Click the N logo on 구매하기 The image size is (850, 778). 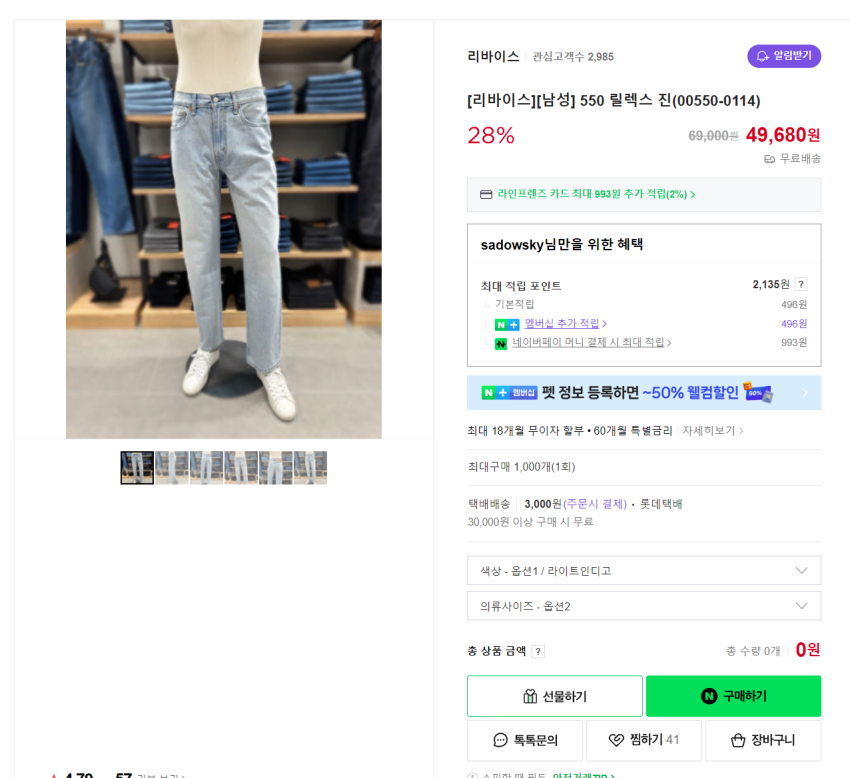point(709,697)
